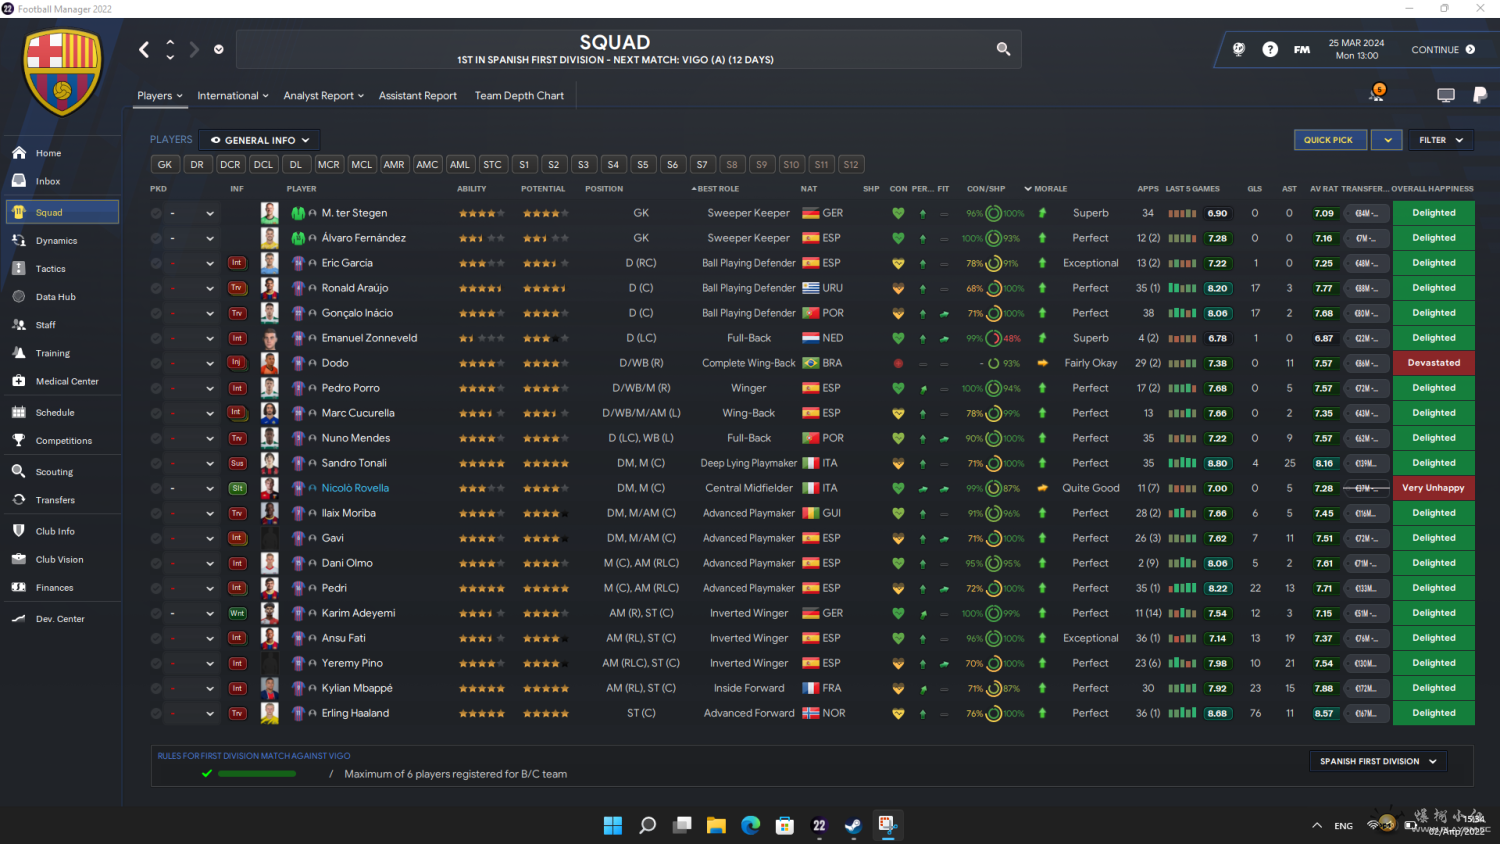
Task: Select Squad in the sidebar
Action: (62, 212)
